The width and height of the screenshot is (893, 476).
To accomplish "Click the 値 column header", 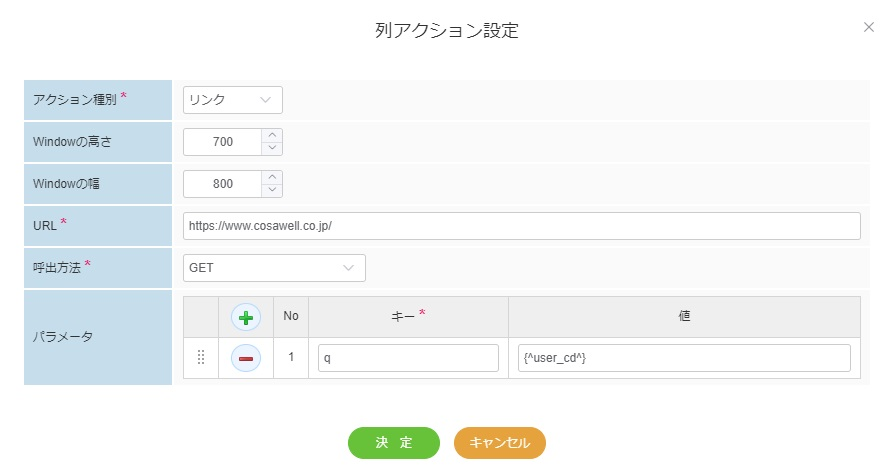I will 684,316.
